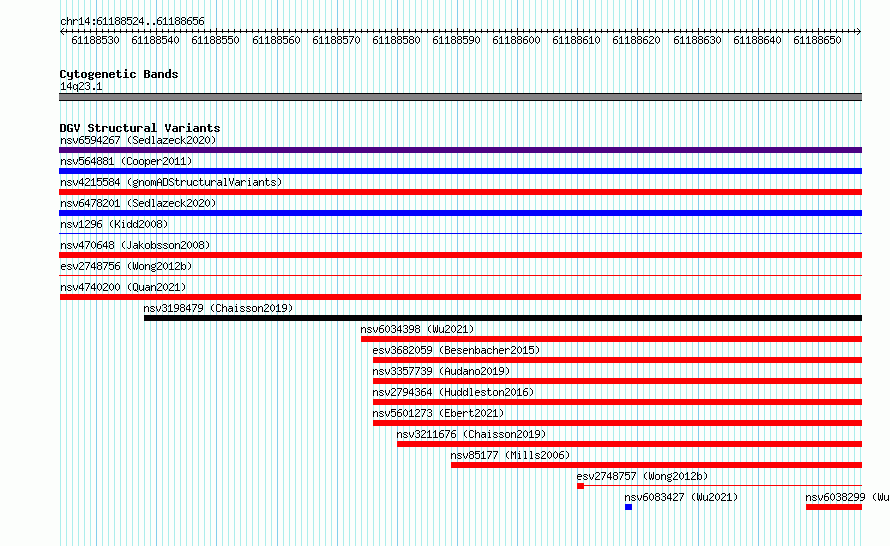Click the thin blue nsv1296 line

point(460,233)
